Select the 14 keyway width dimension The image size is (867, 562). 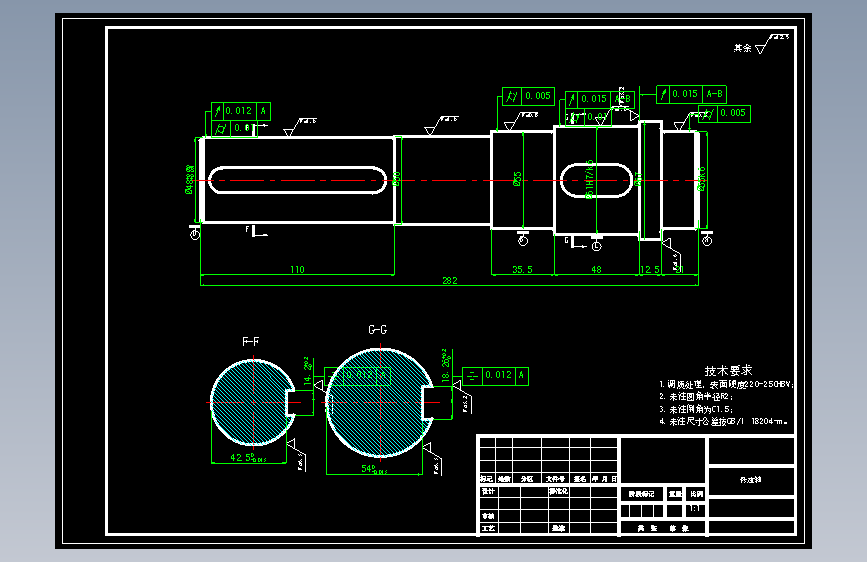tap(307, 371)
